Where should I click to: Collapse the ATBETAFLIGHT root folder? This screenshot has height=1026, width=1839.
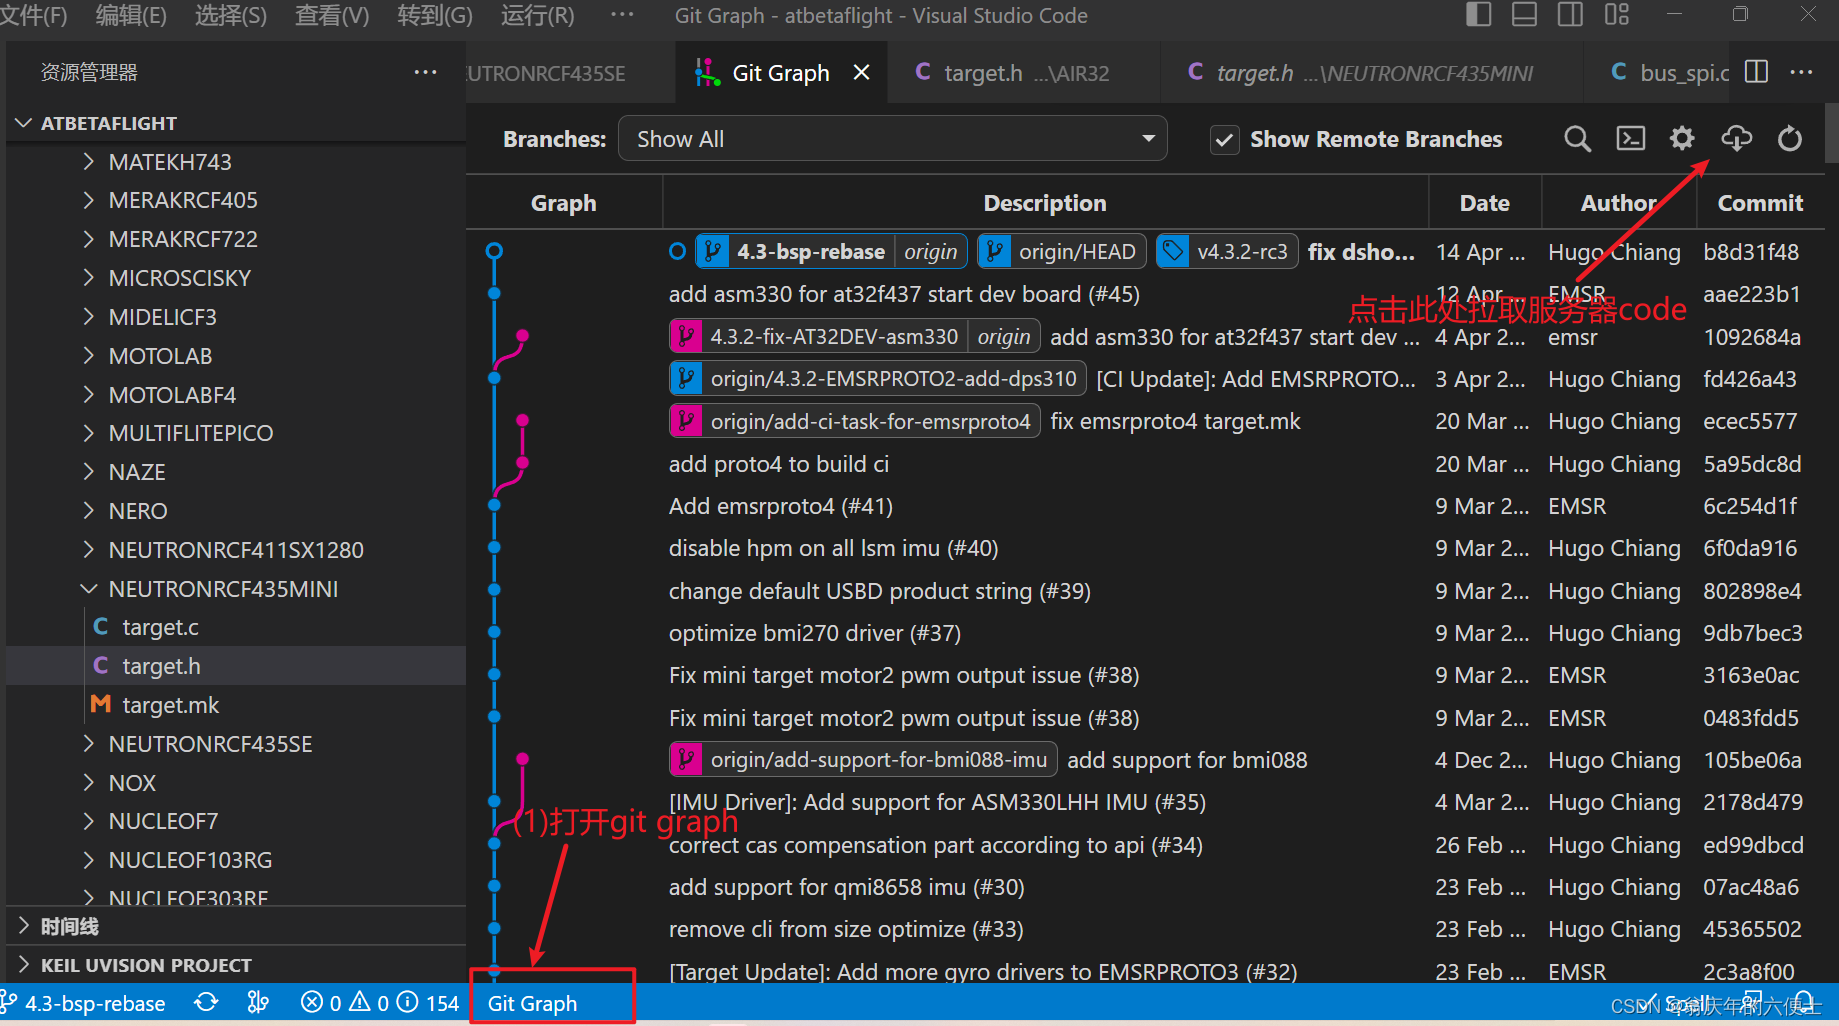coord(236,123)
